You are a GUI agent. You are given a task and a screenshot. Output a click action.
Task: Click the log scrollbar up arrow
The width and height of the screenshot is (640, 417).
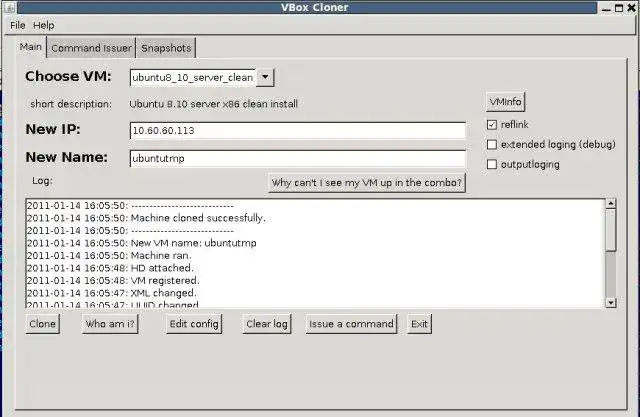611,204
